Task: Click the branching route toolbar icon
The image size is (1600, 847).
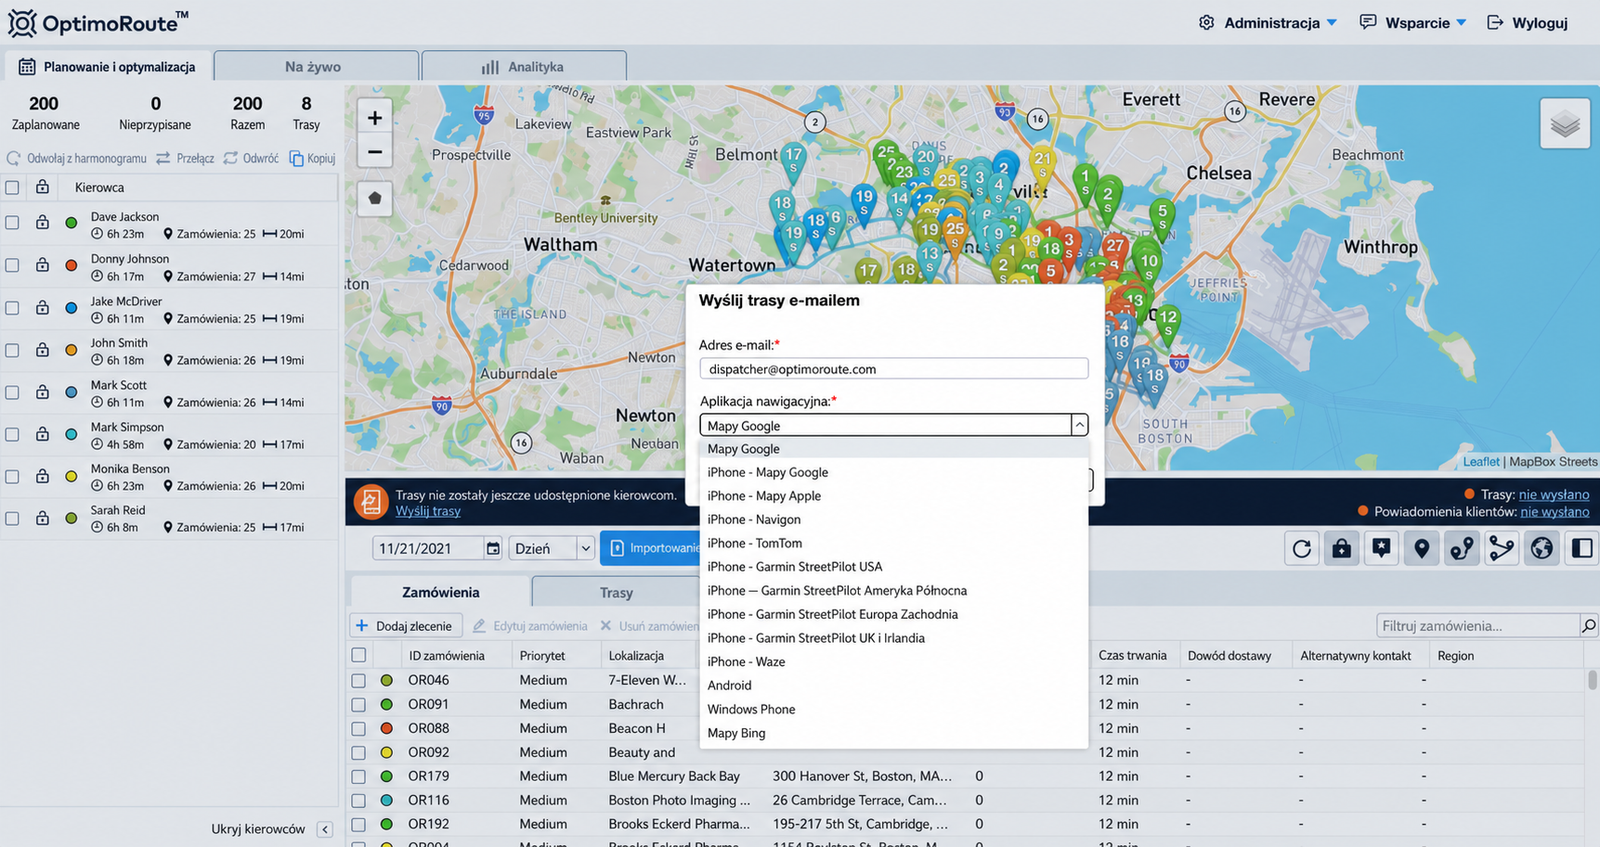Action: (1502, 548)
